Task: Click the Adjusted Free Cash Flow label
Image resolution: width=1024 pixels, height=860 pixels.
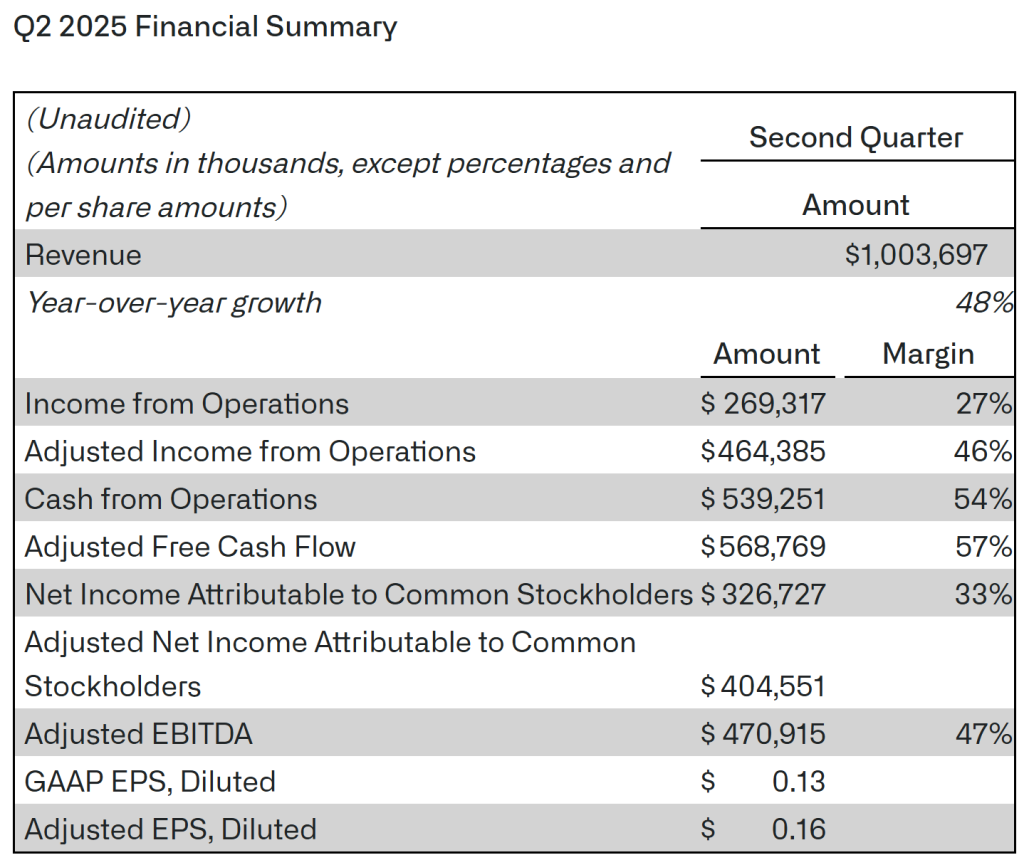Action: point(190,547)
